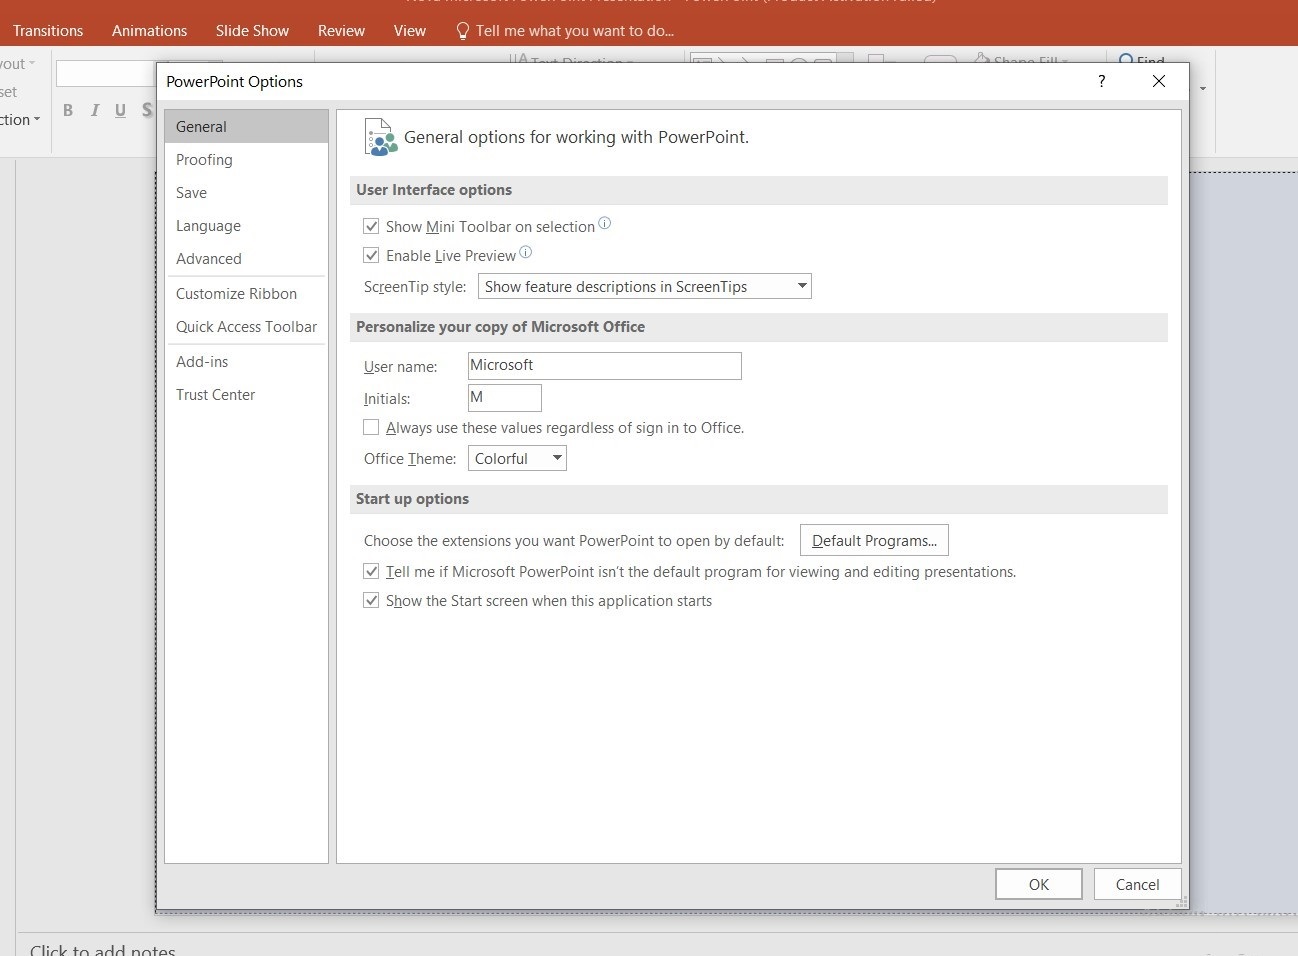The width and height of the screenshot is (1298, 956).
Task: Disable Enable Live Preview checkbox
Action: point(371,256)
